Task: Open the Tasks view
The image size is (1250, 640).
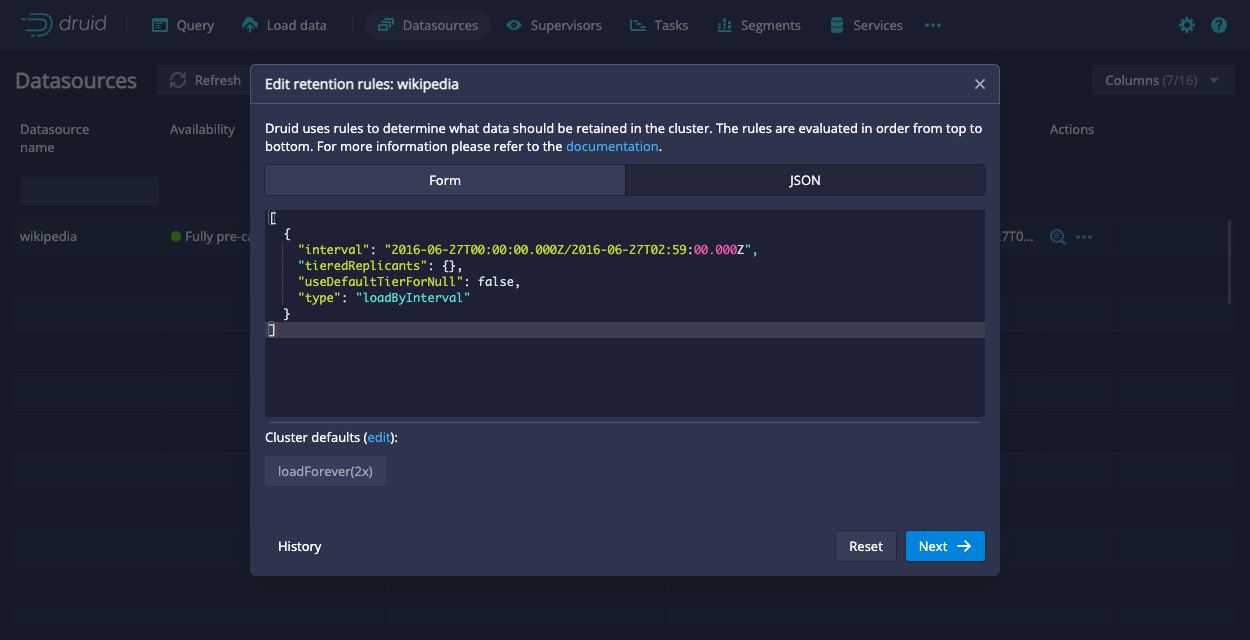Action: pyautogui.click(x=659, y=25)
